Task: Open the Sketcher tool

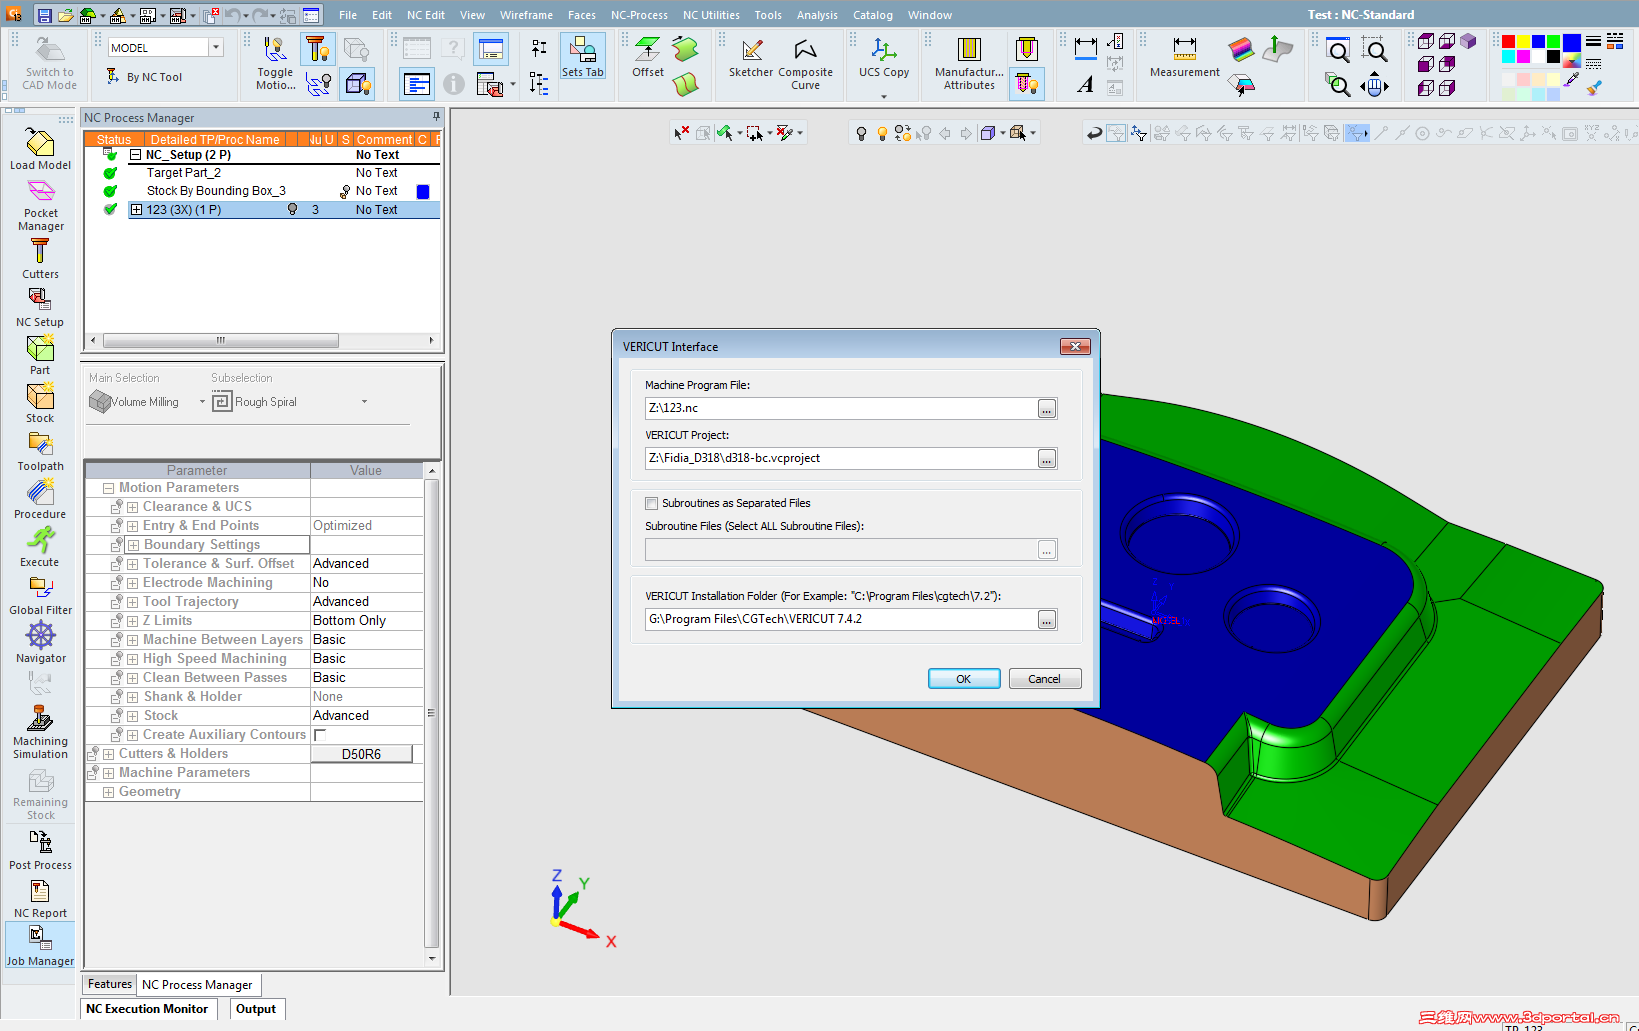Action: 751,57
